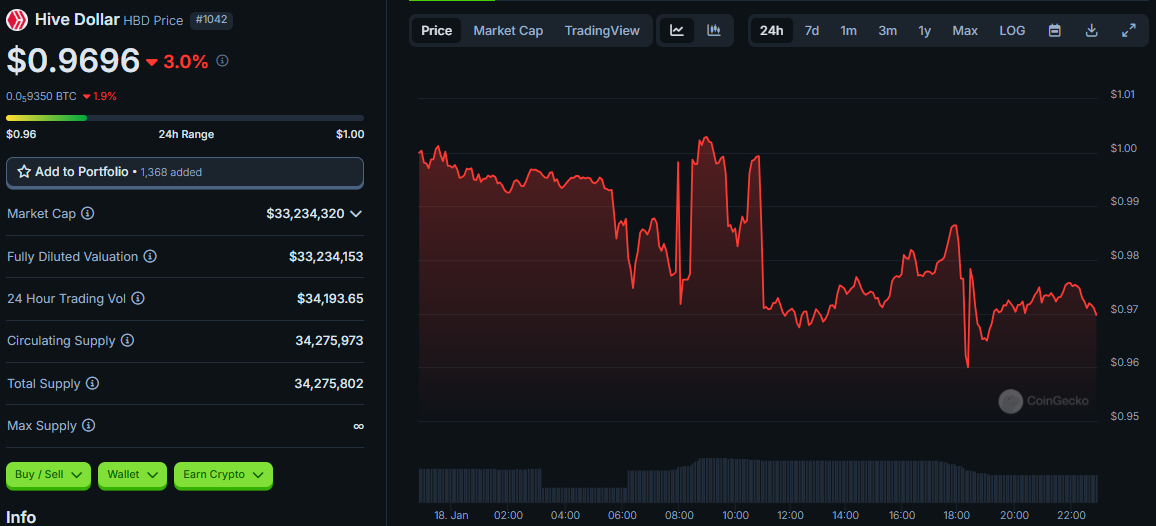Select the 1m time range
The height and width of the screenshot is (526, 1156).
coord(849,31)
